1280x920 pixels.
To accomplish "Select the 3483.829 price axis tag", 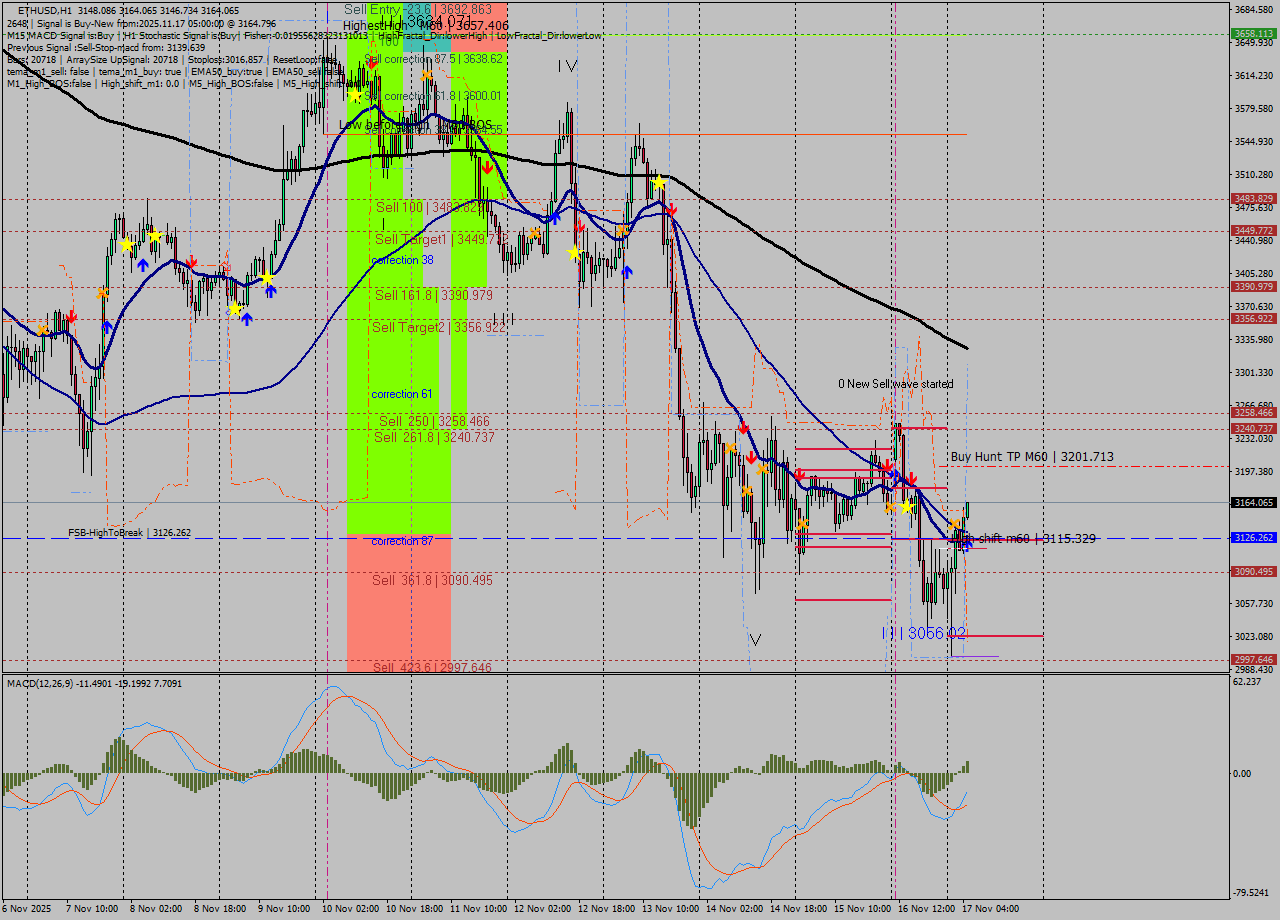I will (1253, 199).
